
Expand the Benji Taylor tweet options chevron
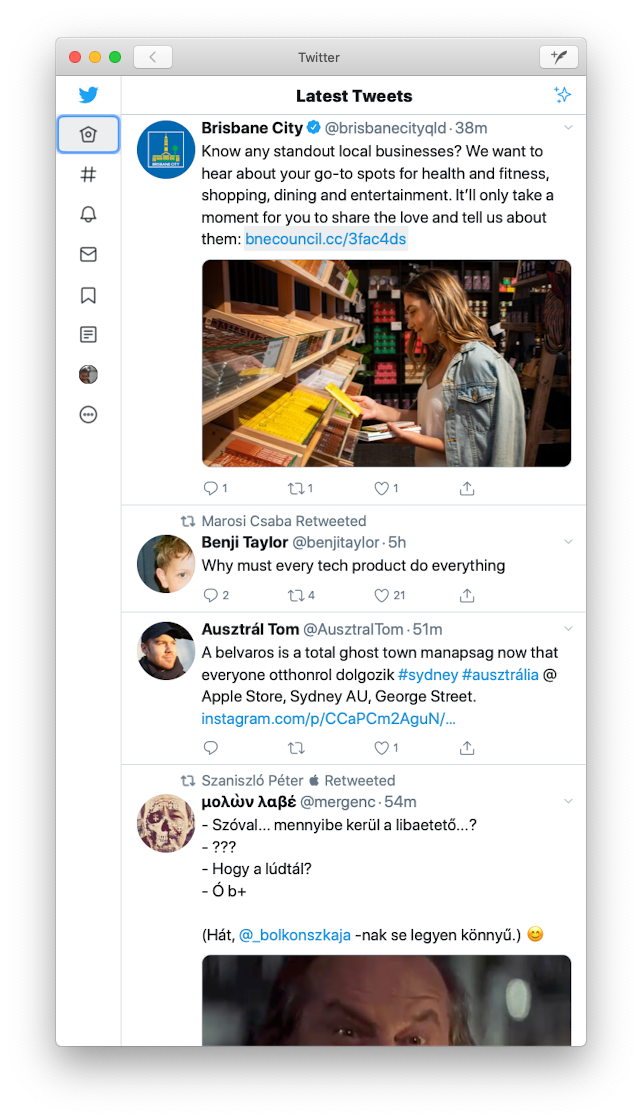[568, 542]
